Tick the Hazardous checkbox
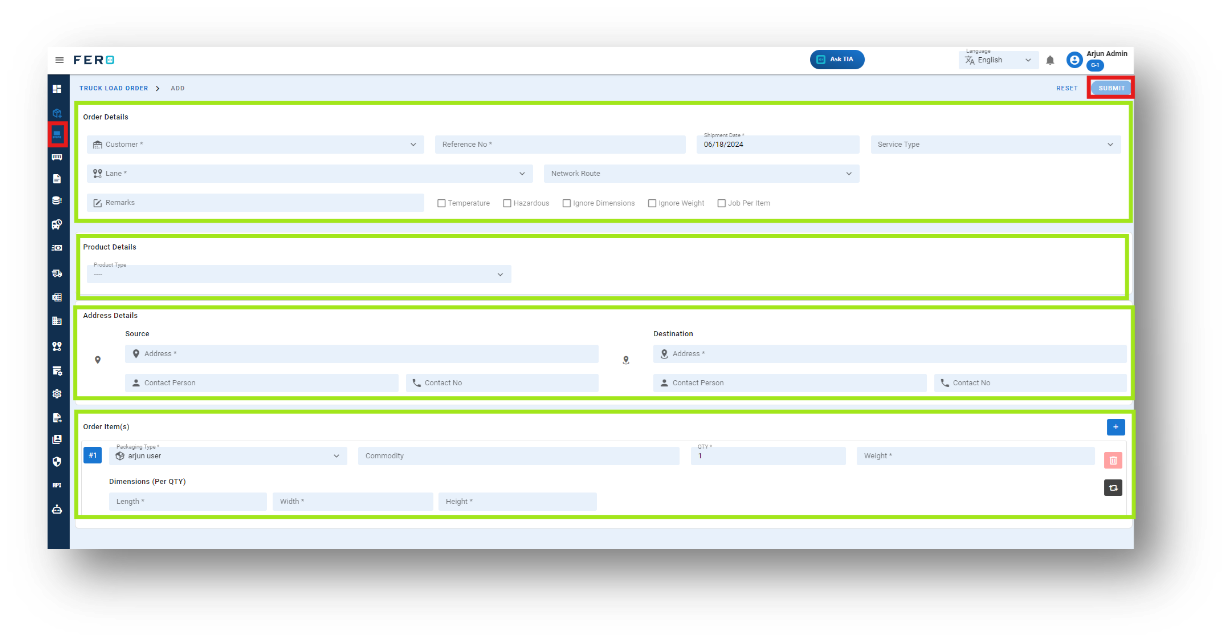Viewport: 1231px width, 644px height. click(x=507, y=203)
